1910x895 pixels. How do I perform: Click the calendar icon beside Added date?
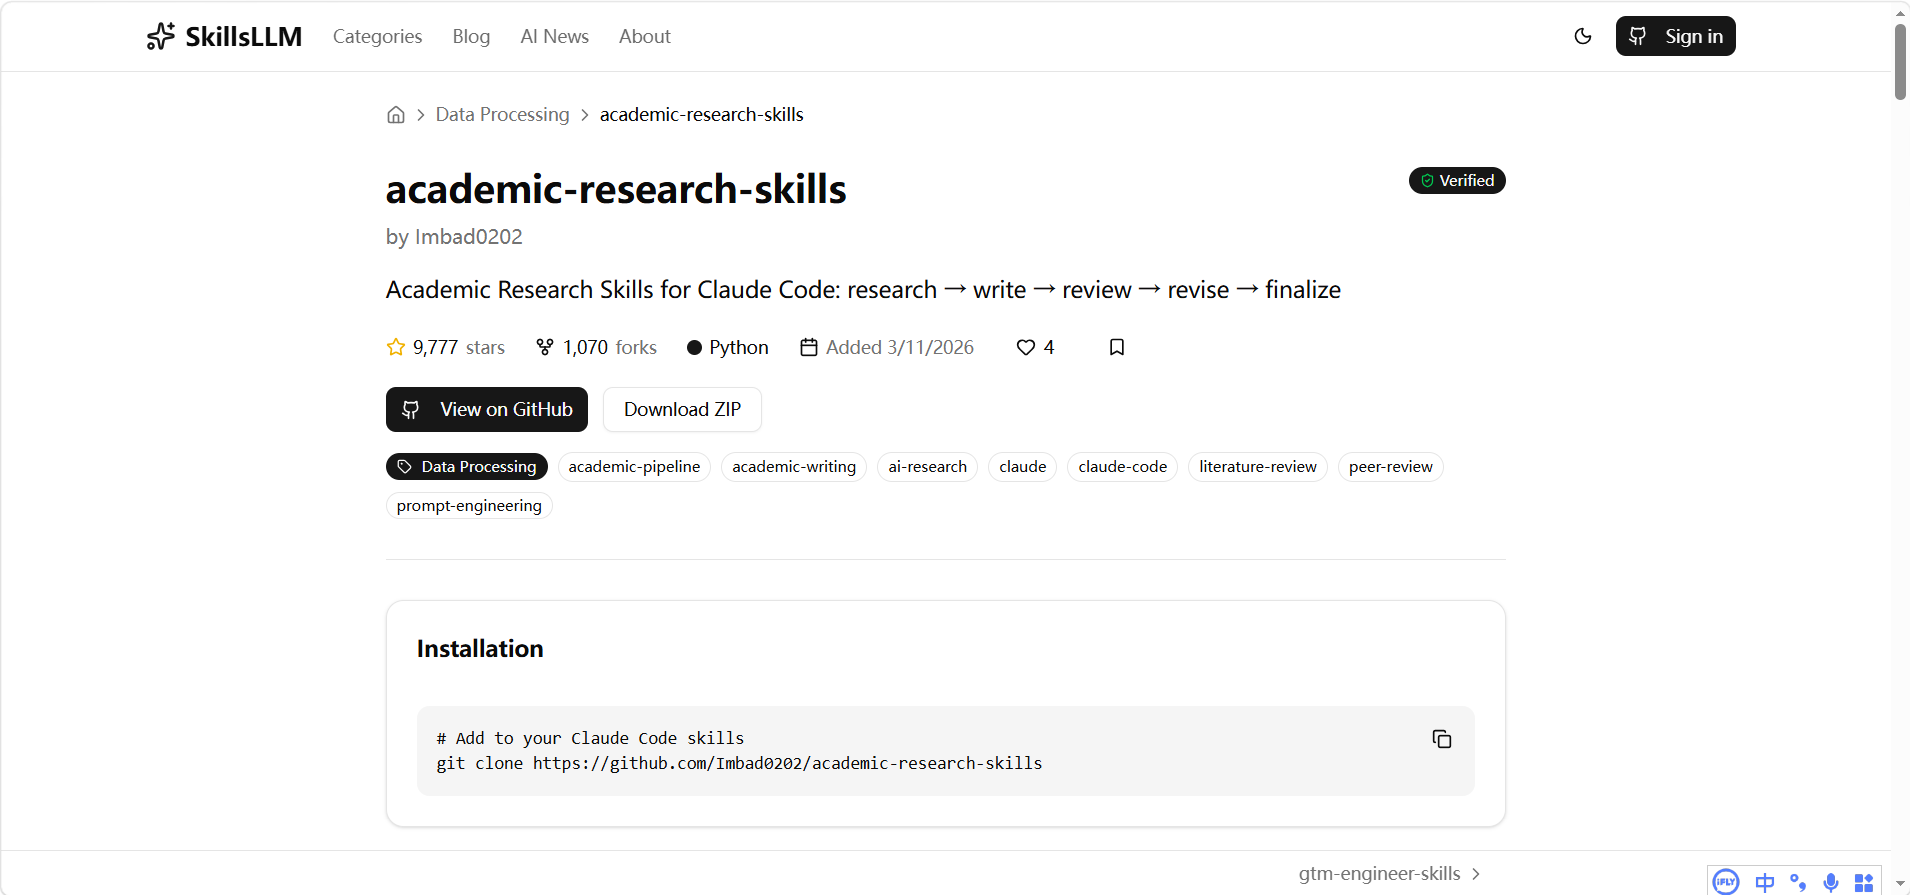point(809,347)
